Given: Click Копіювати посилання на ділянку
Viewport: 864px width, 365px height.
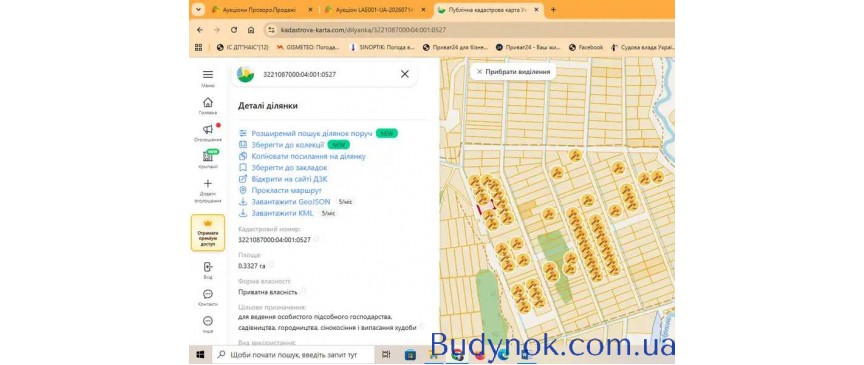Looking at the screenshot, I should pos(309,157).
